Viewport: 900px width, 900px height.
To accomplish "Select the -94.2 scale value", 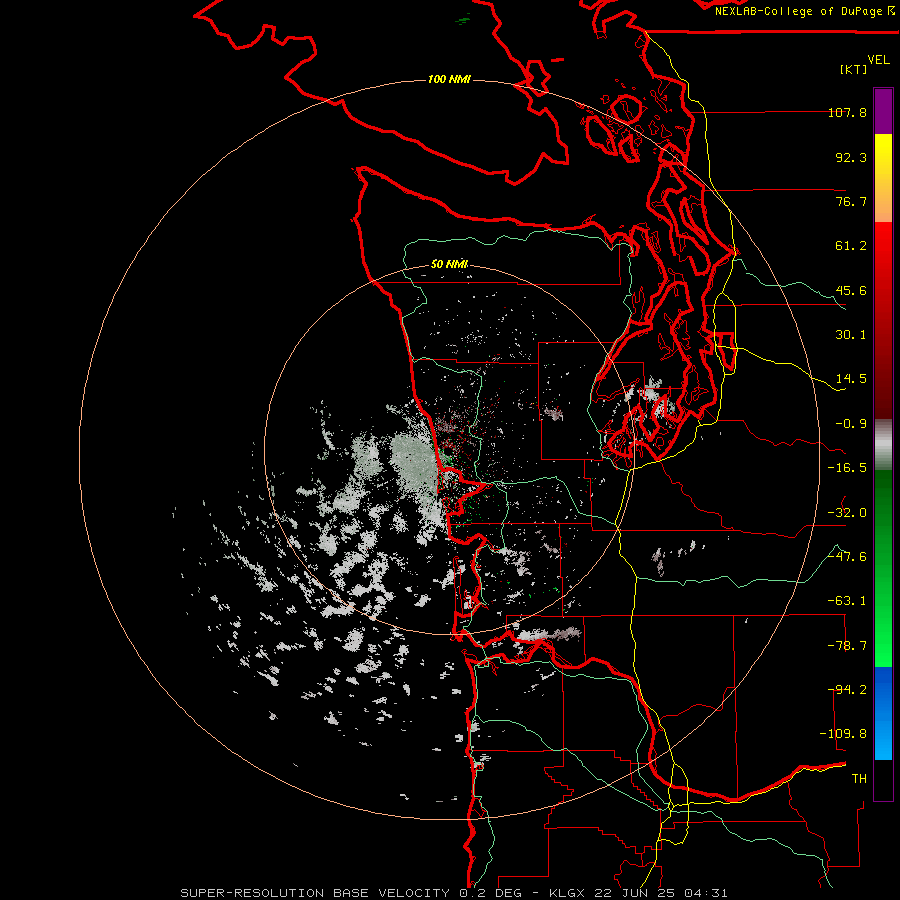I will pos(847,690).
